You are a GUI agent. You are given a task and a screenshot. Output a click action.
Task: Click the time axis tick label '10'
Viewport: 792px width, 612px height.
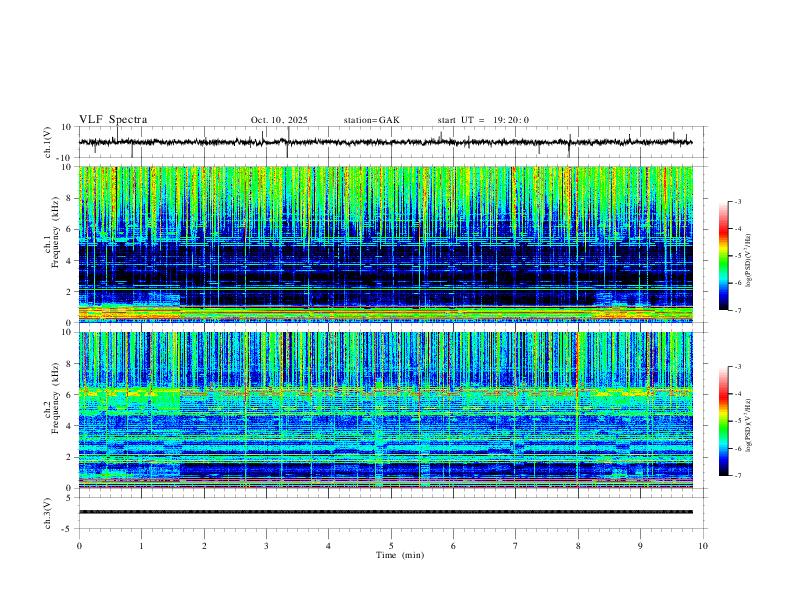point(703,546)
